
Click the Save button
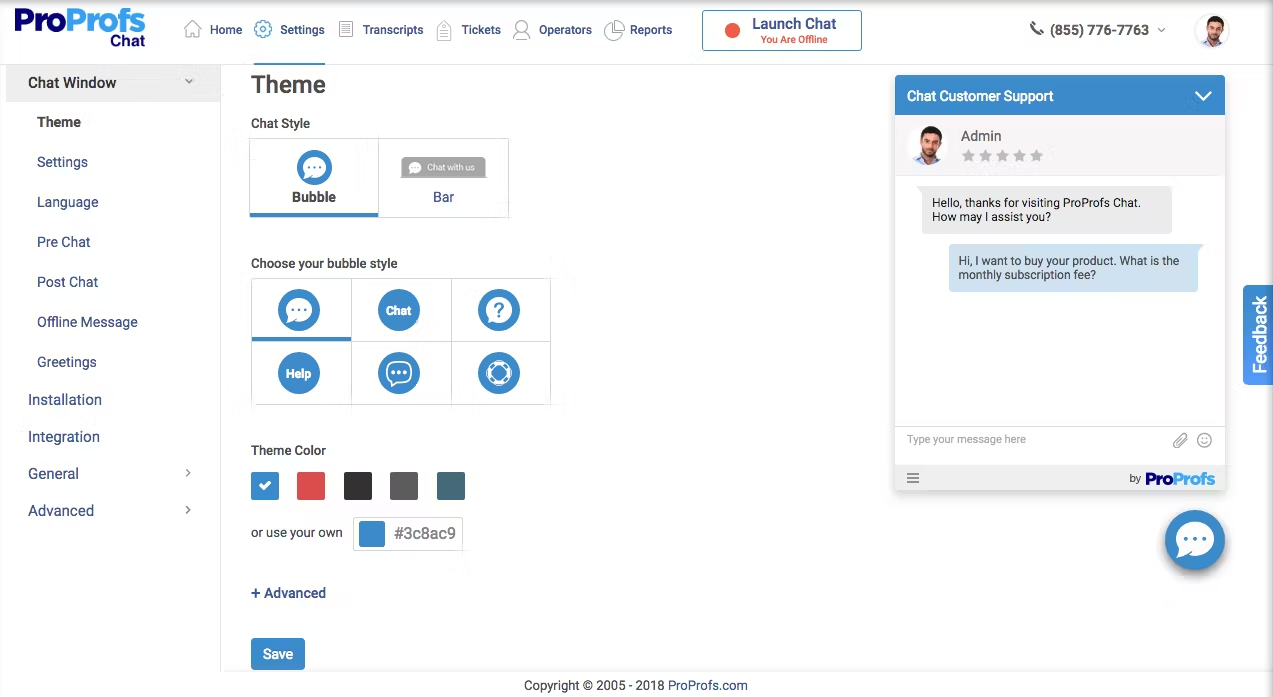pyautogui.click(x=278, y=654)
